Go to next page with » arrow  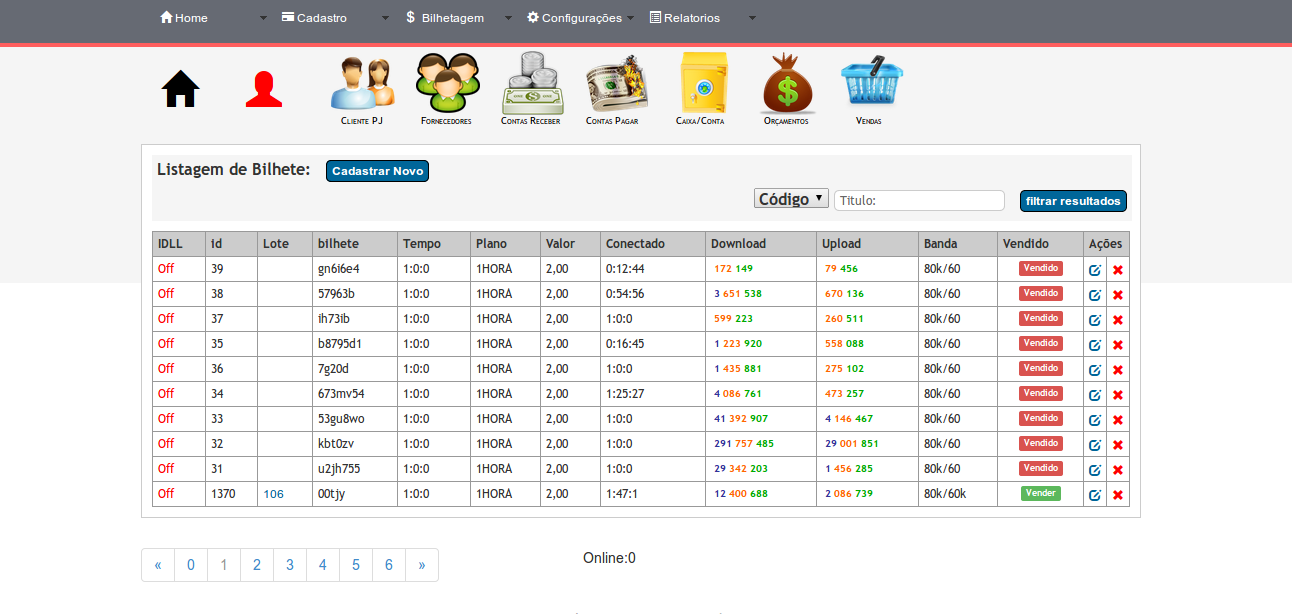click(x=422, y=565)
